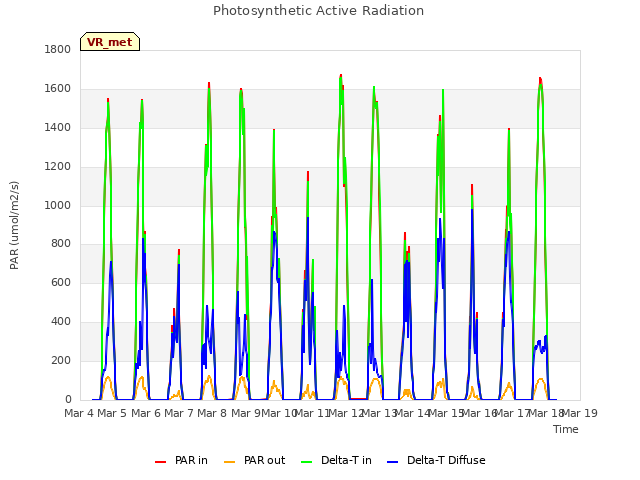Image resolution: width=640 pixels, height=480 pixels.
Task: Select the Delta-T in legend label
Action: [346, 460]
